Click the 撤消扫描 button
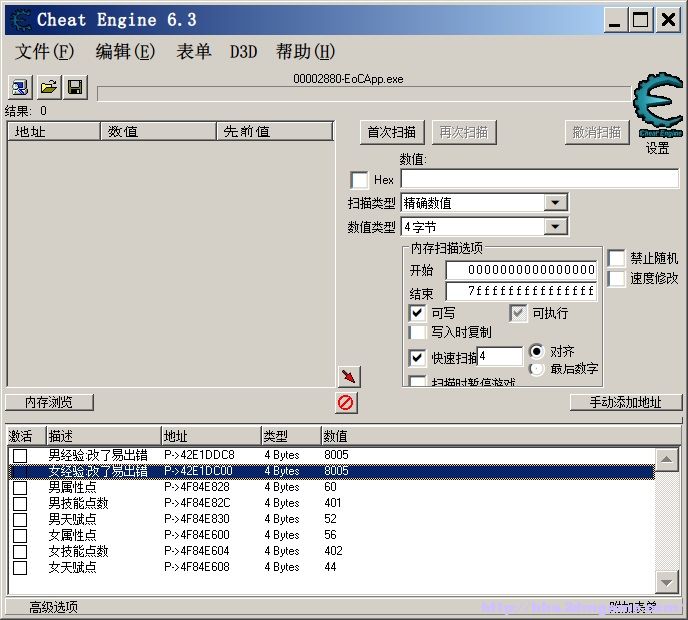The width and height of the screenshot is (688, 620). click(x=597, y=132)
